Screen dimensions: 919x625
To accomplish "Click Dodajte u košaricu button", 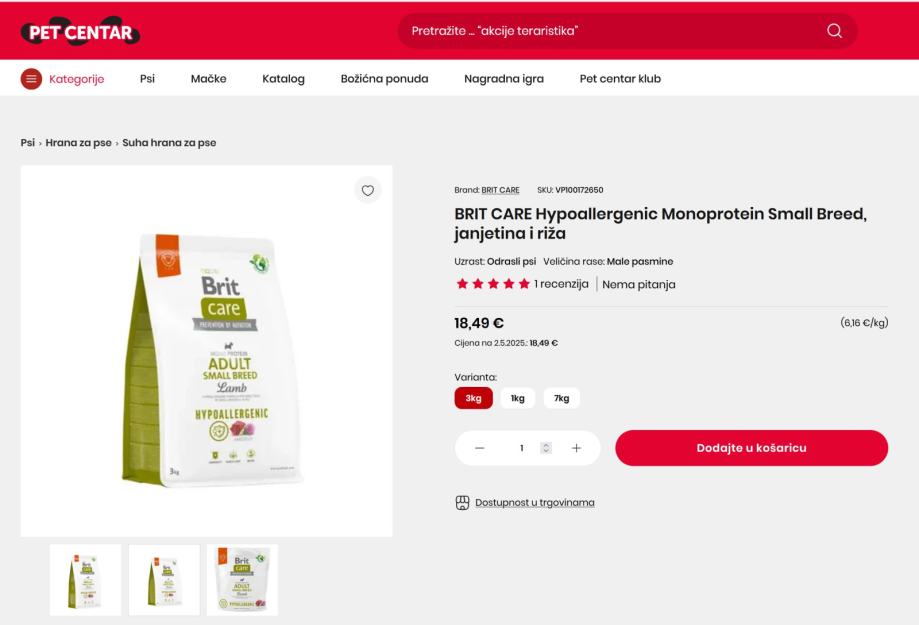I will pyautogui.click(x=751, y=448).
